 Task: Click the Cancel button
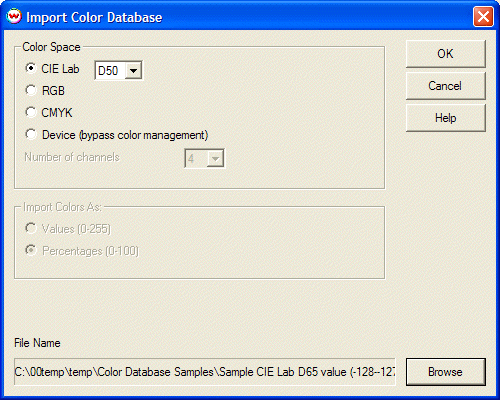point(446,86)
